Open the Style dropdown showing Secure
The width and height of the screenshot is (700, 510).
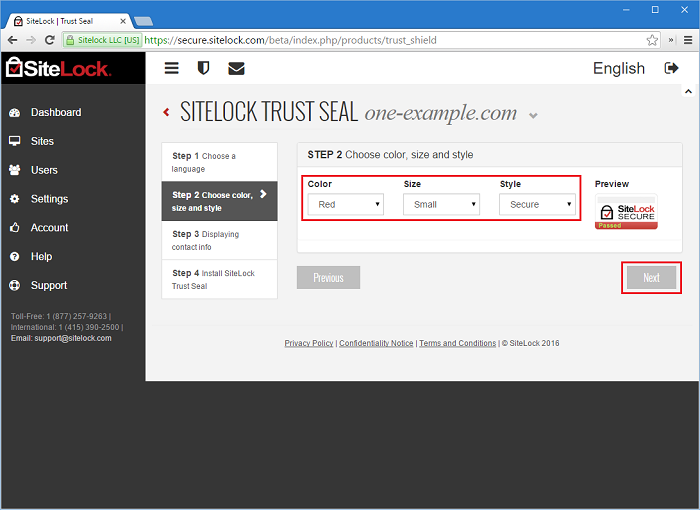click(538, 204)
